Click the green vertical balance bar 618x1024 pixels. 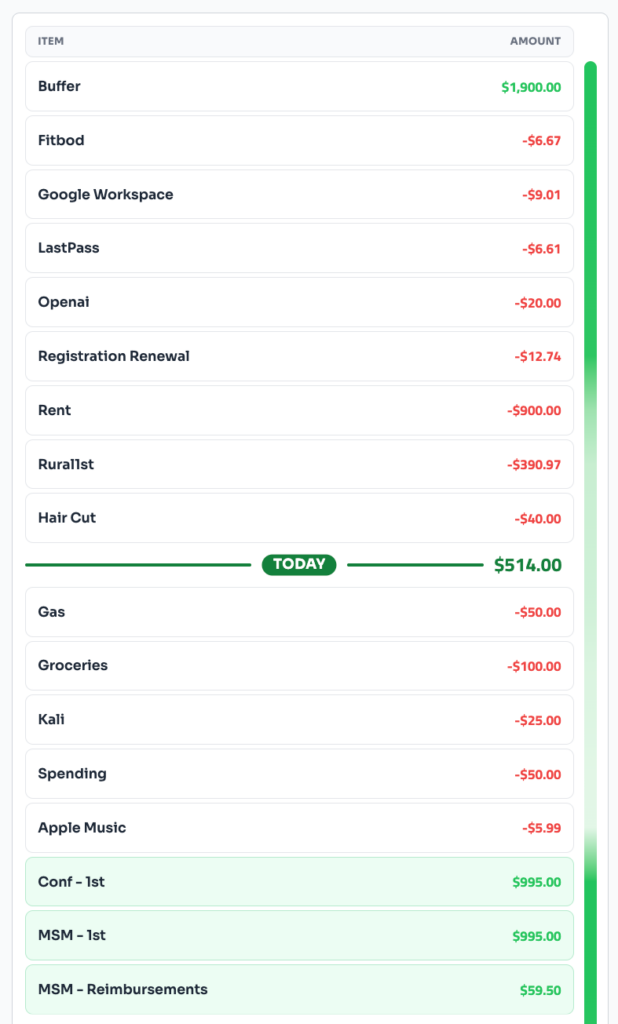tap(590, 500)
